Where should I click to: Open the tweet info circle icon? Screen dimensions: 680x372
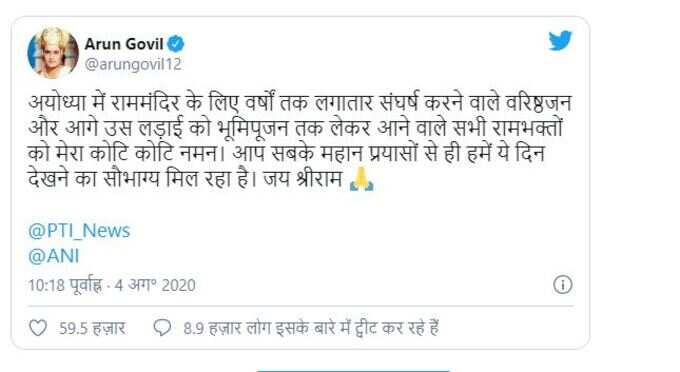coord(562,285)
